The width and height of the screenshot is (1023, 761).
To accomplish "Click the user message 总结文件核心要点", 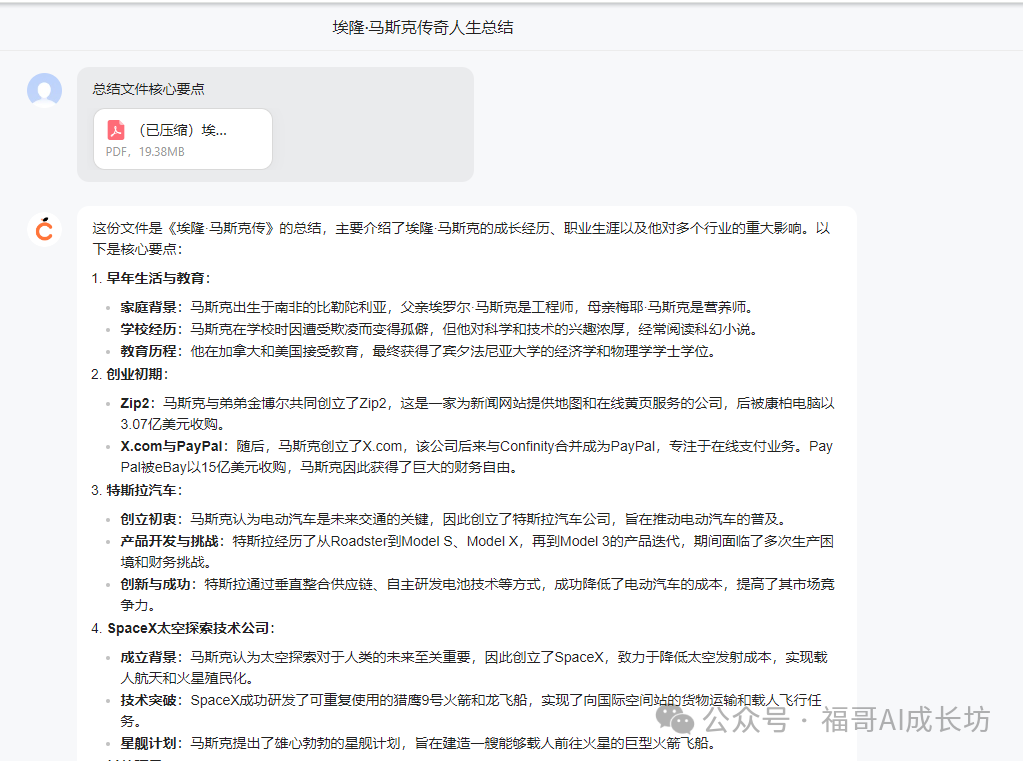I will coord(149,89).
